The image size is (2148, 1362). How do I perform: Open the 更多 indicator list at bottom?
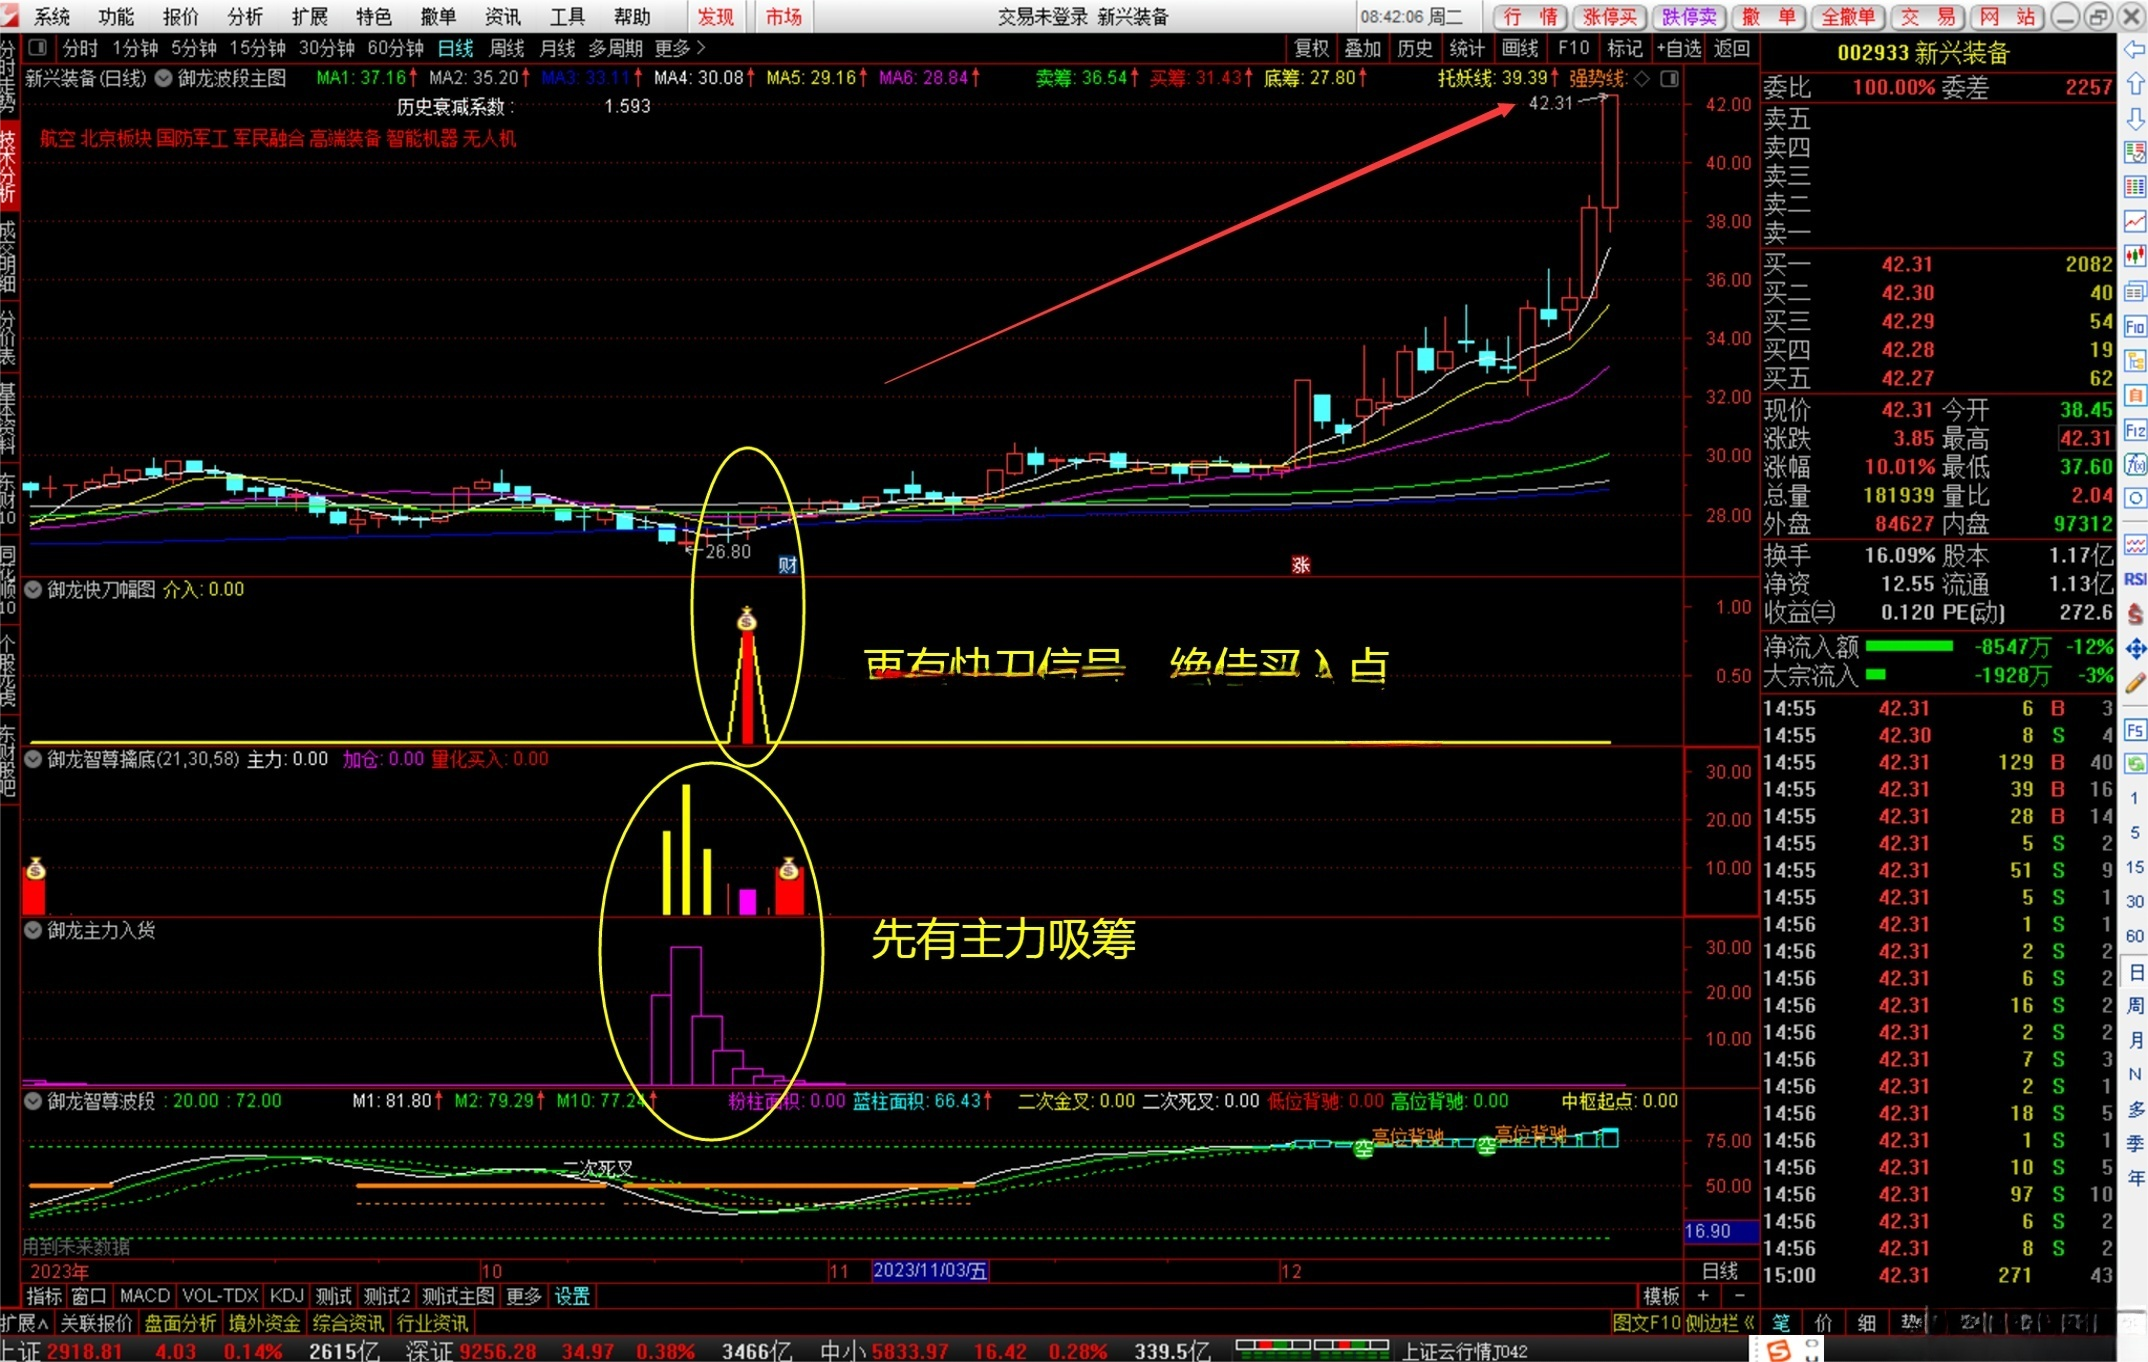[523, 1296]
